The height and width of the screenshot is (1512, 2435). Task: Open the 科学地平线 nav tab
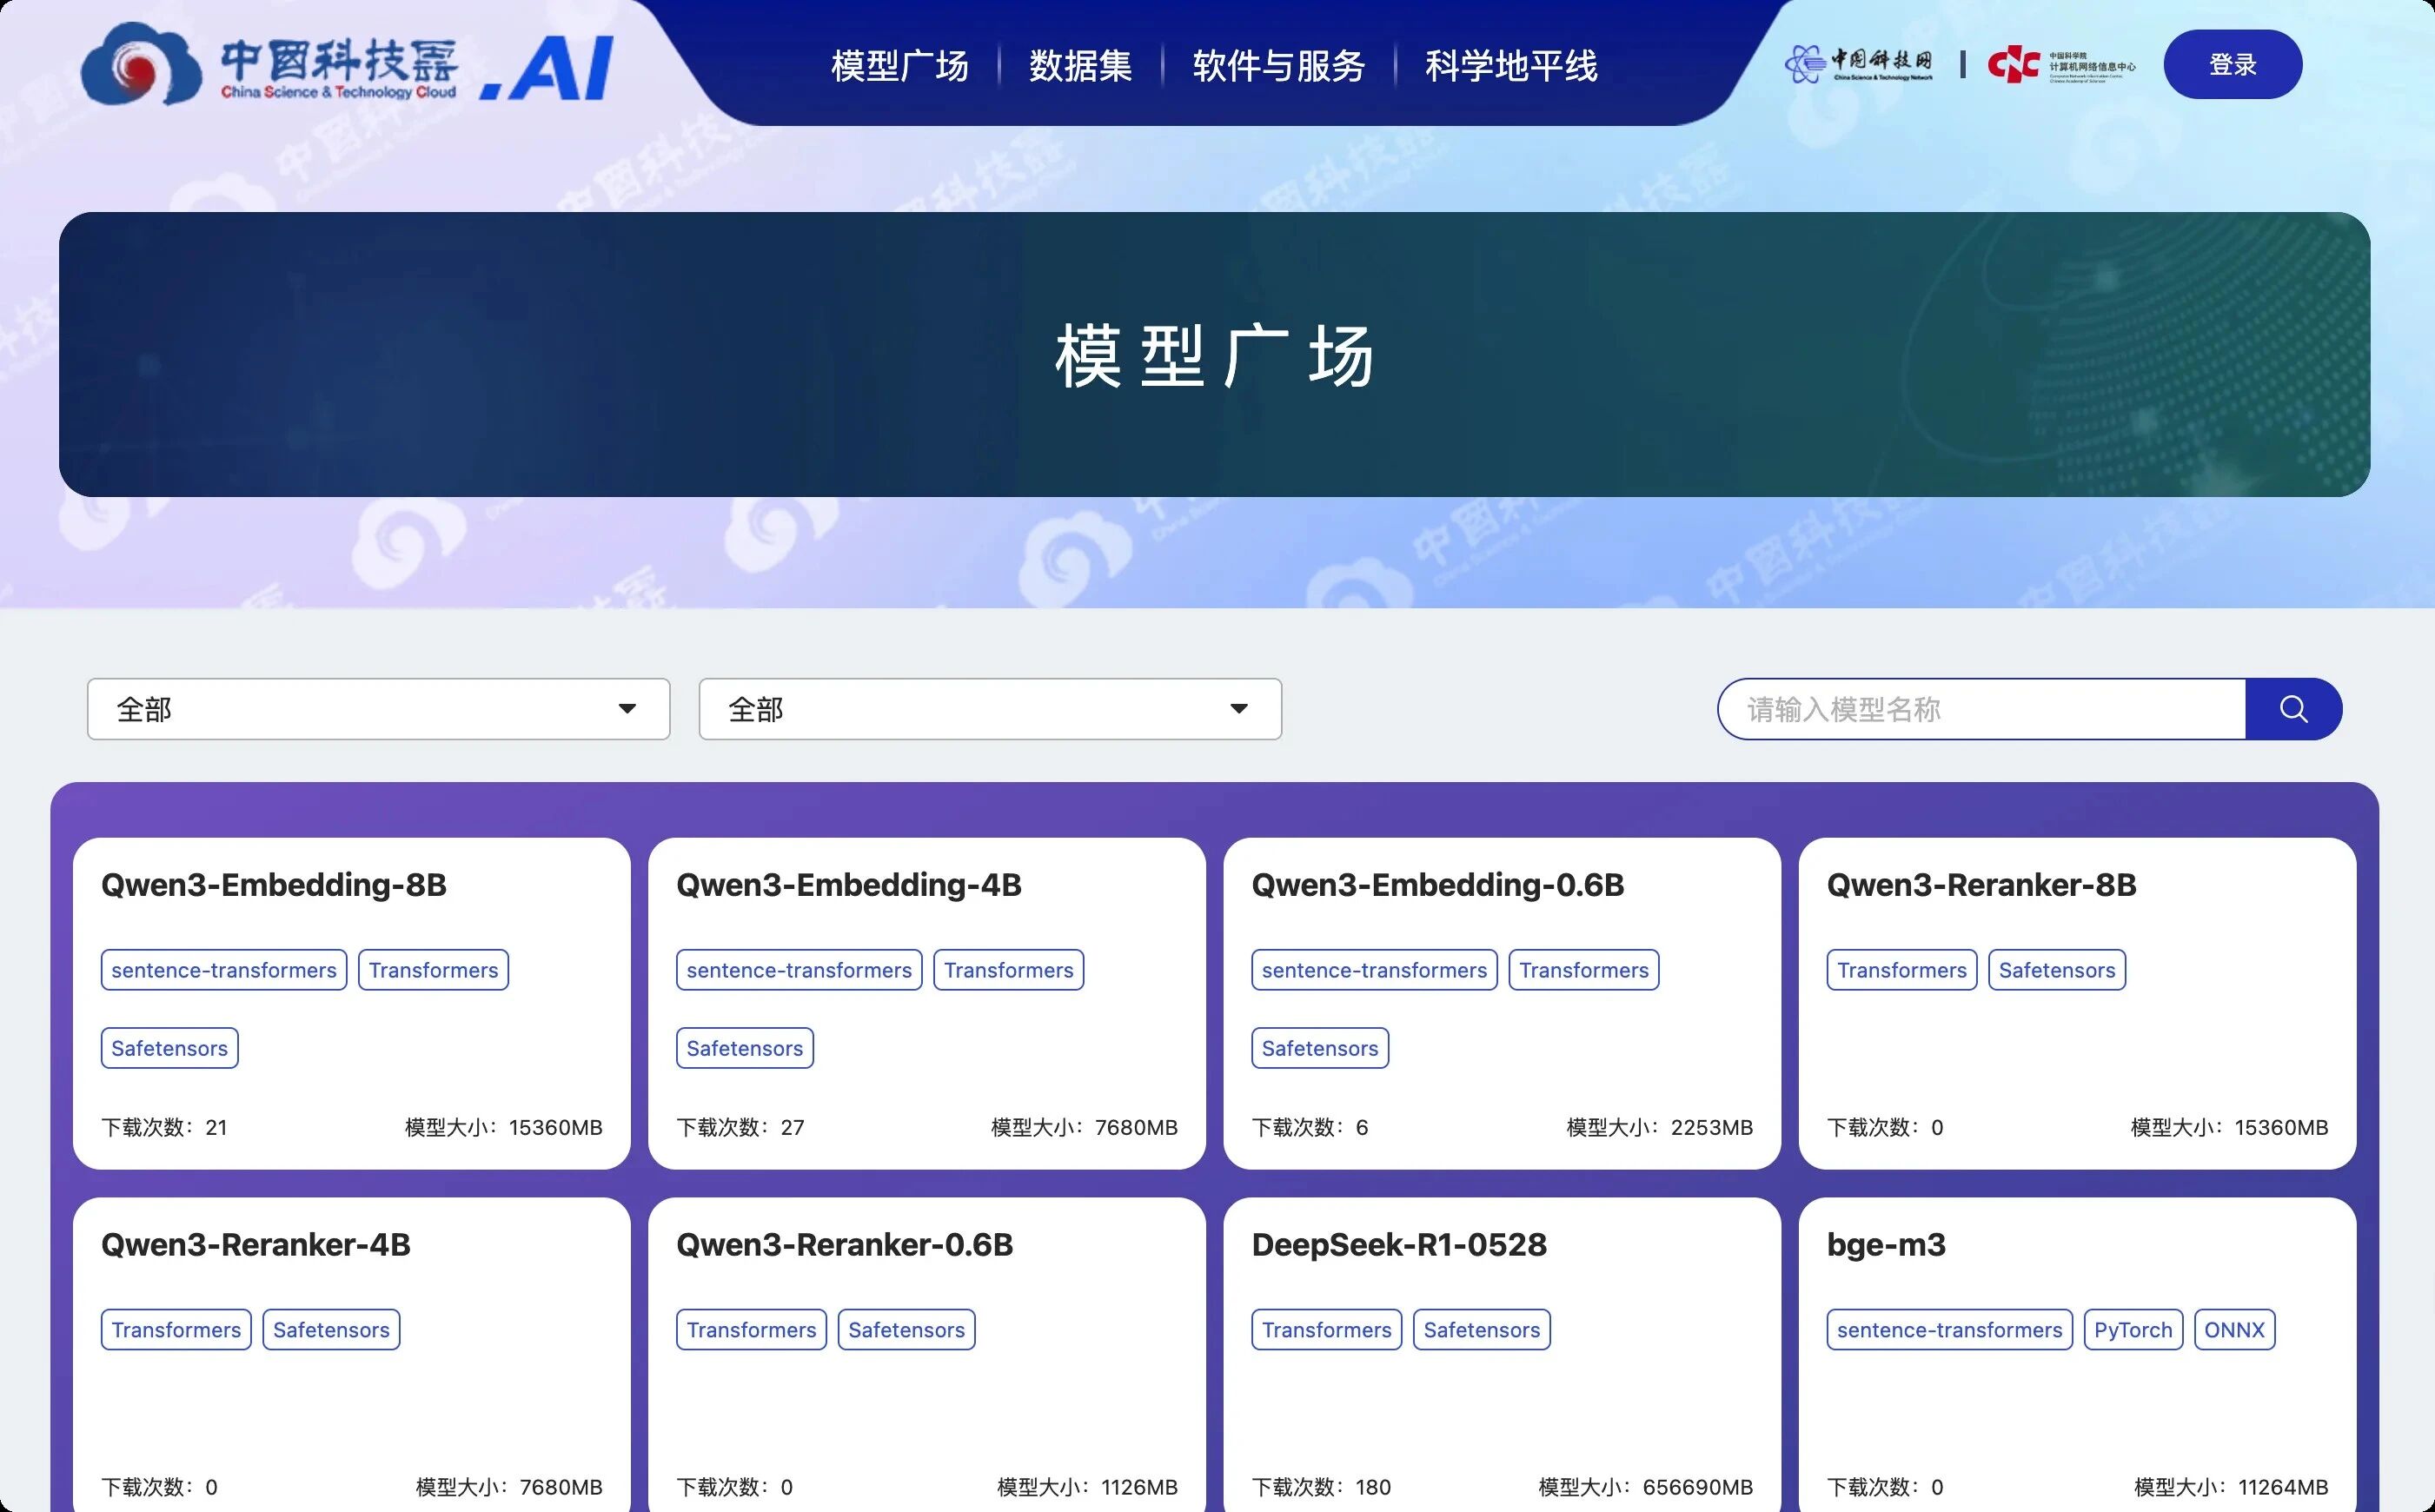pos(1511,66)
